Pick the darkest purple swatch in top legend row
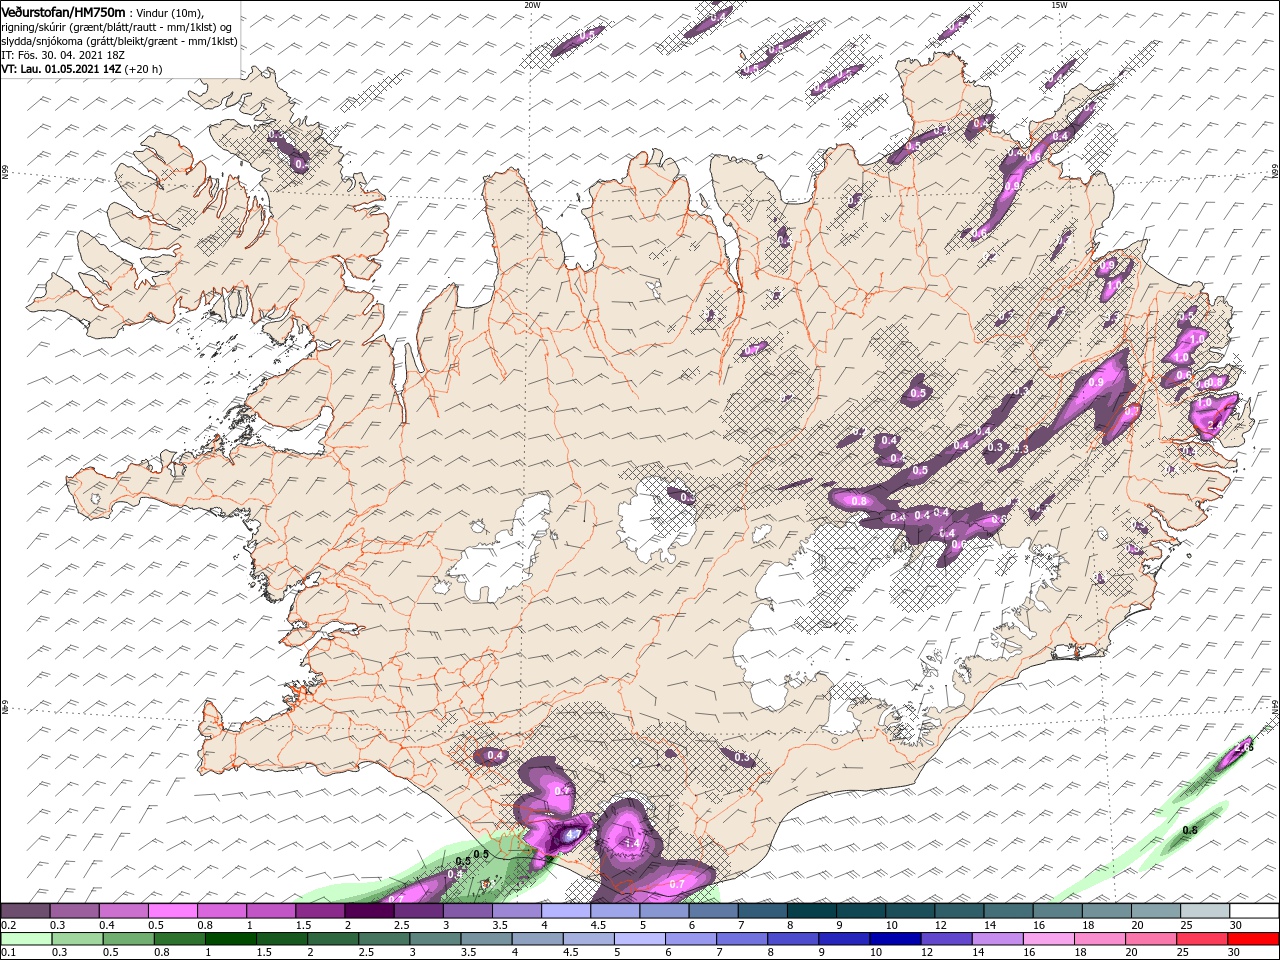1280x960 pixels. coord(369,911)
